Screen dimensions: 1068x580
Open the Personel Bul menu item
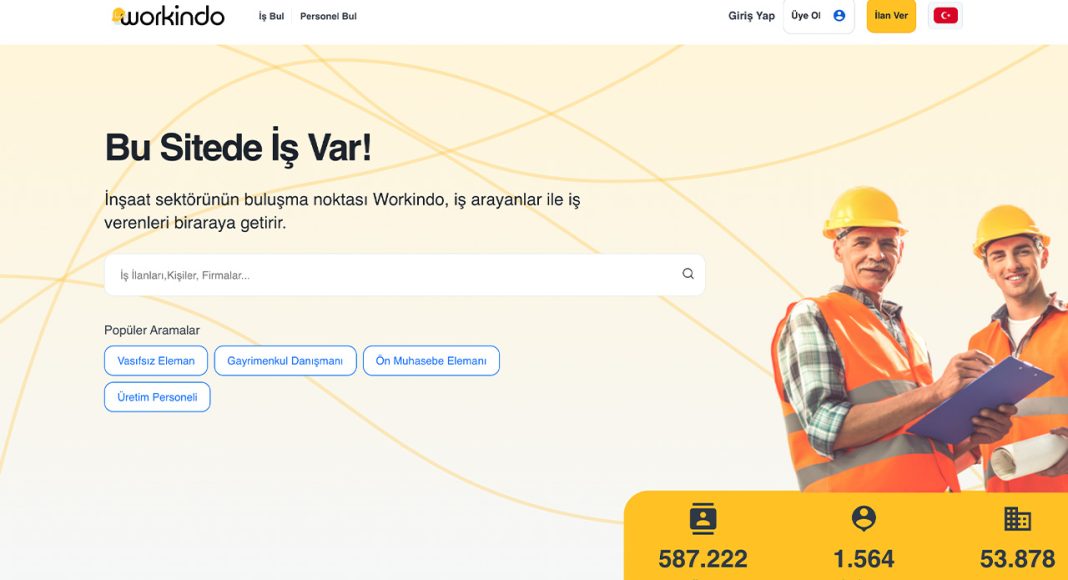pyautogui.click(x=328, y=16)
